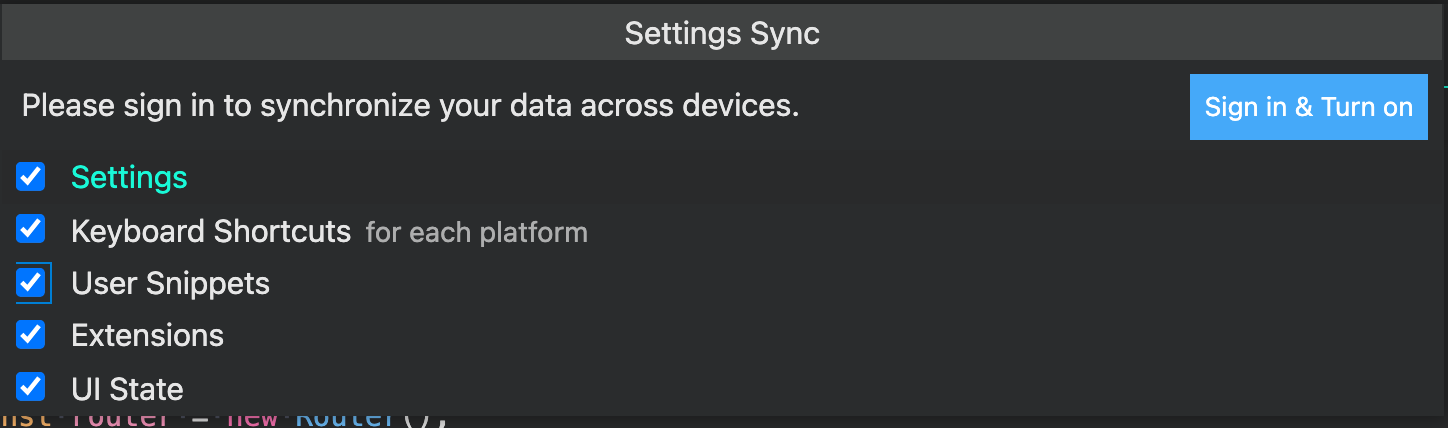The height and width of the screenshot is (428, 1448).
Task: Toggle the UI State checkbox
Action: pos(31,387)
